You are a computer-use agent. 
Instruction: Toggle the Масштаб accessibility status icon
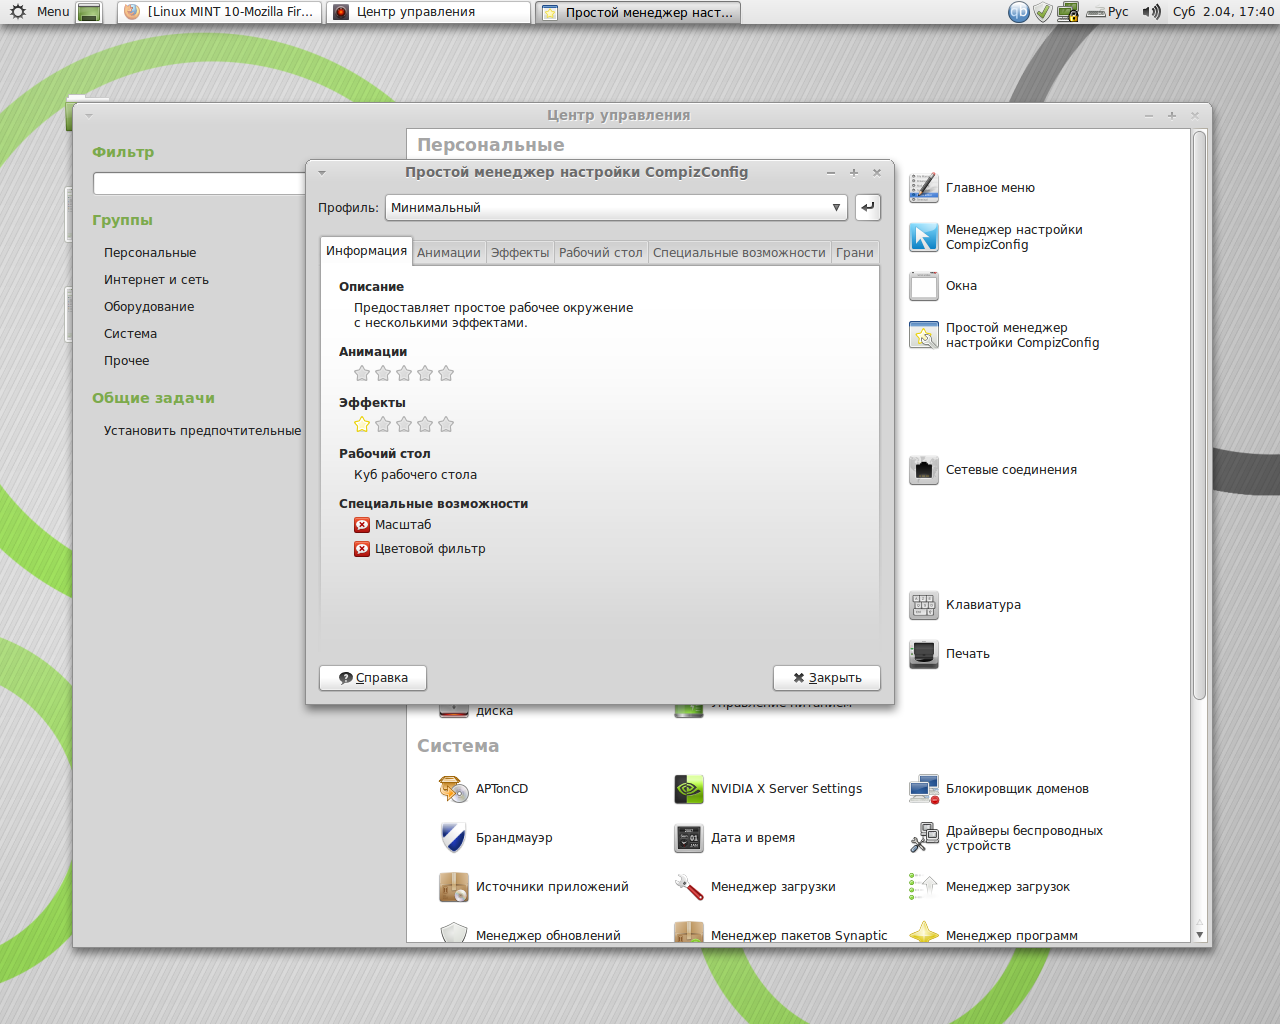362,525
